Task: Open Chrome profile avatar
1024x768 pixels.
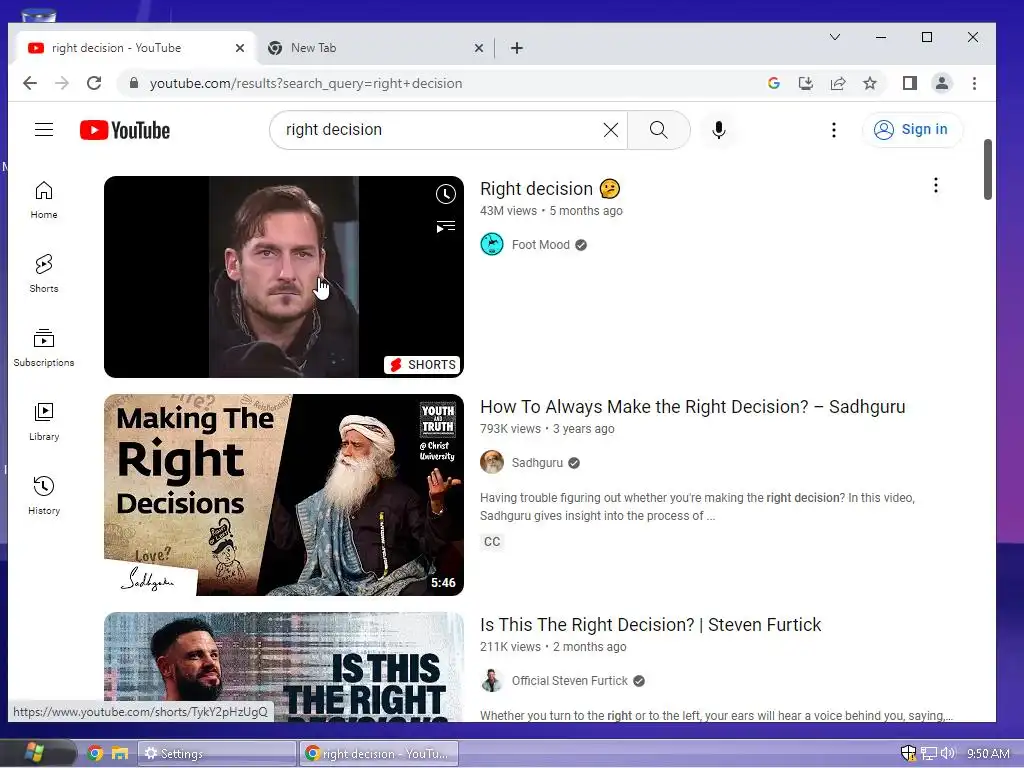Action: [x=942, y=83]
